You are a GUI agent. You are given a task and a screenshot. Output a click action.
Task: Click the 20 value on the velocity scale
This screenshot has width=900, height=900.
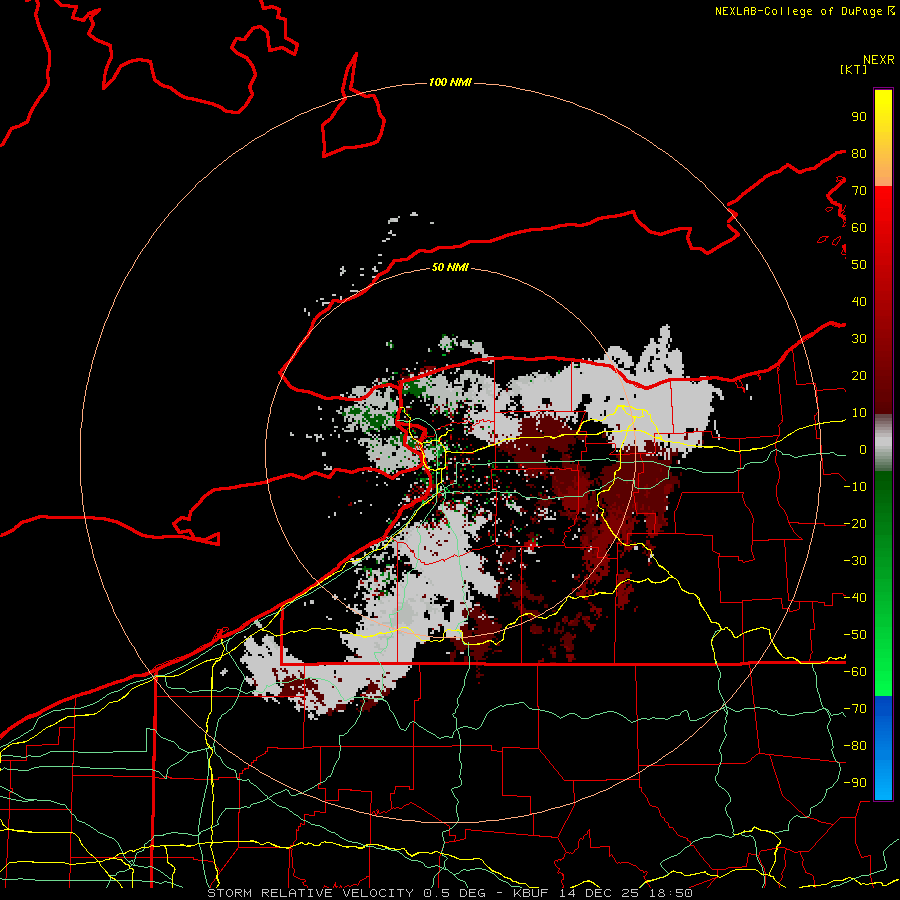(859, 375)
